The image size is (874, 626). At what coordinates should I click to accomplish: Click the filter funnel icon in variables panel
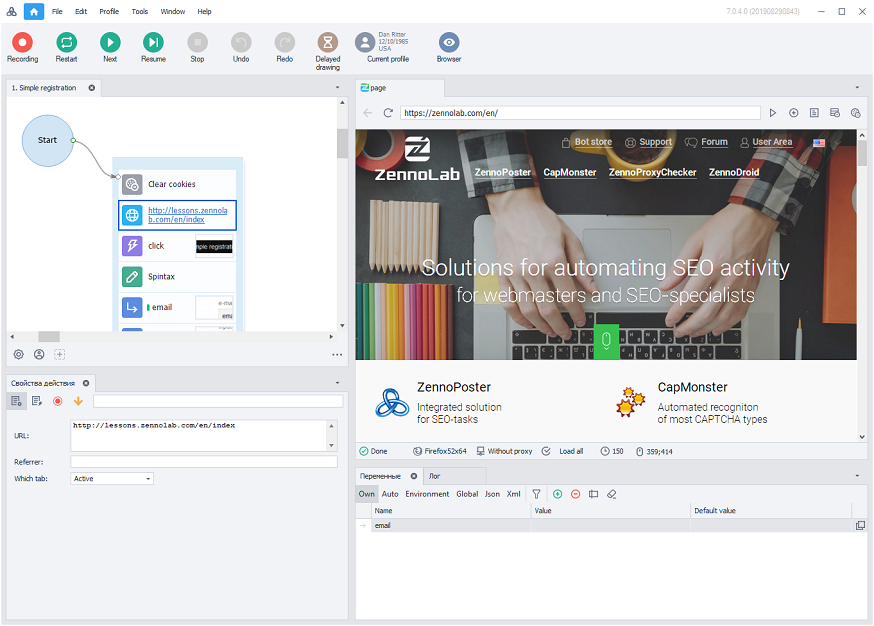[536, 494]
